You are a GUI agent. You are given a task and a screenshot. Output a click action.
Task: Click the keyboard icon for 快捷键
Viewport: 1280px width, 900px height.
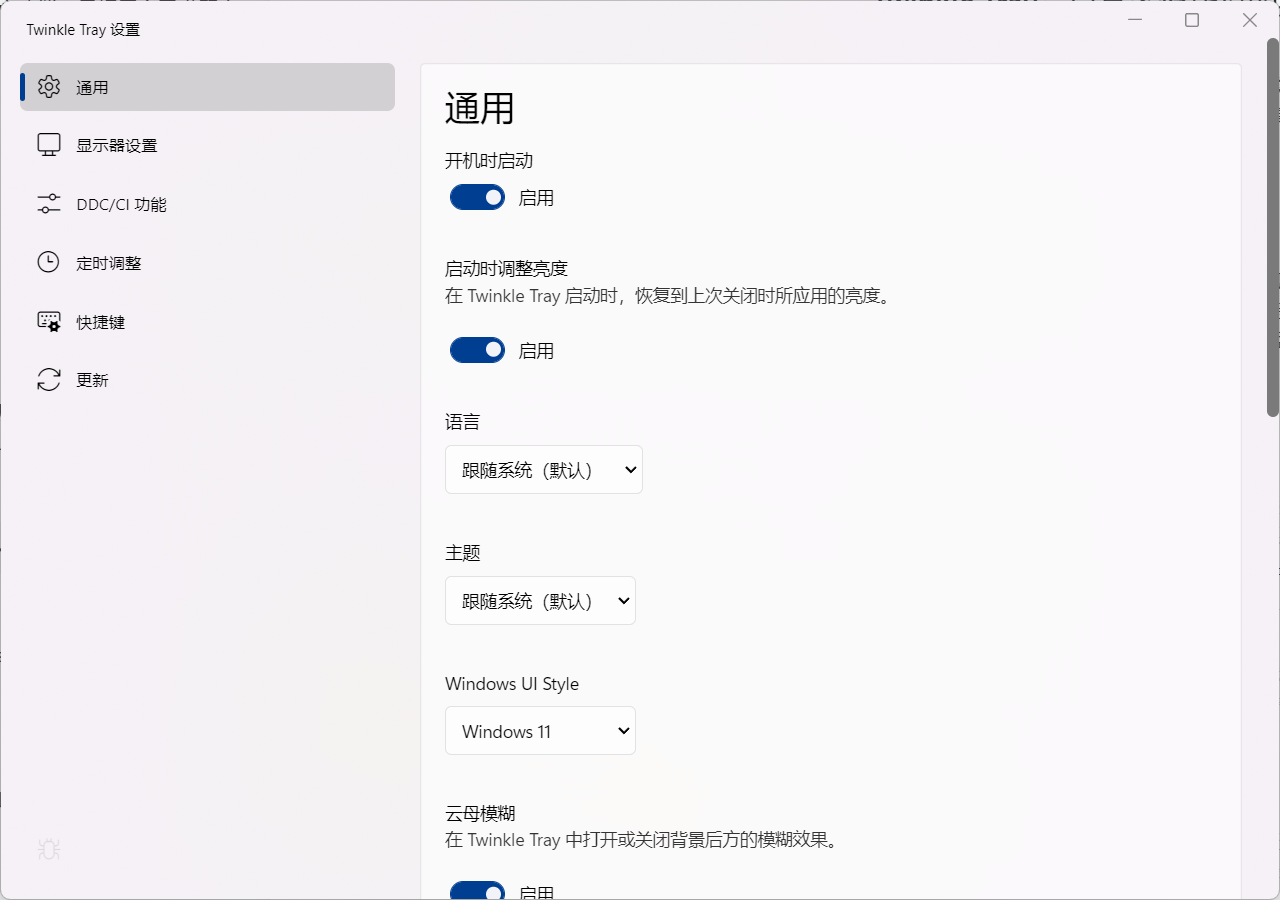tap(49, 321)
